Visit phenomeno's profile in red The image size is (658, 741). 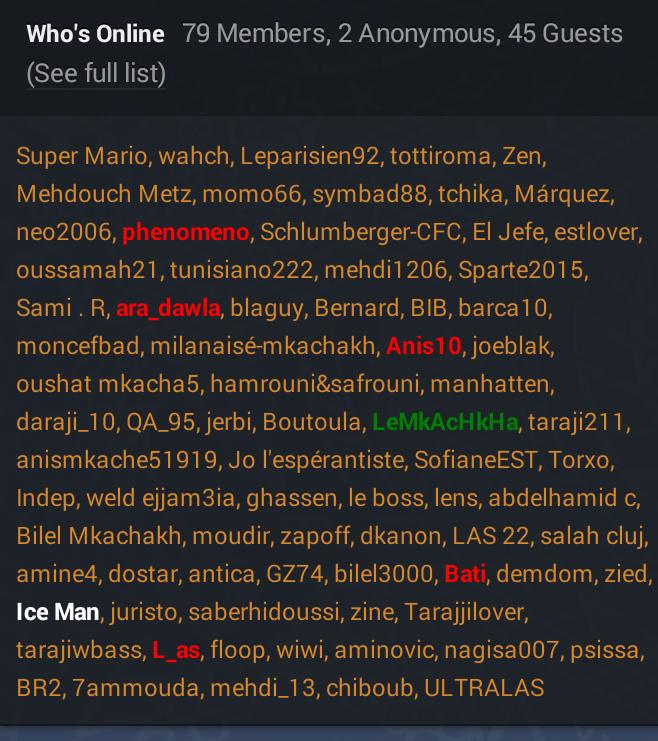(185, 232)
